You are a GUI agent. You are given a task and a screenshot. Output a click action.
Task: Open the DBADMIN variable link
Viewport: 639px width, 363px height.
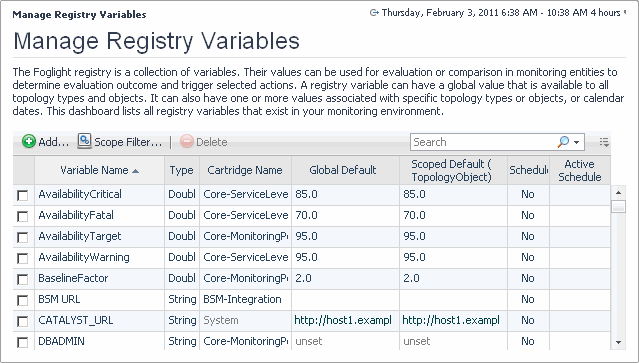click(x=61, y=341)
